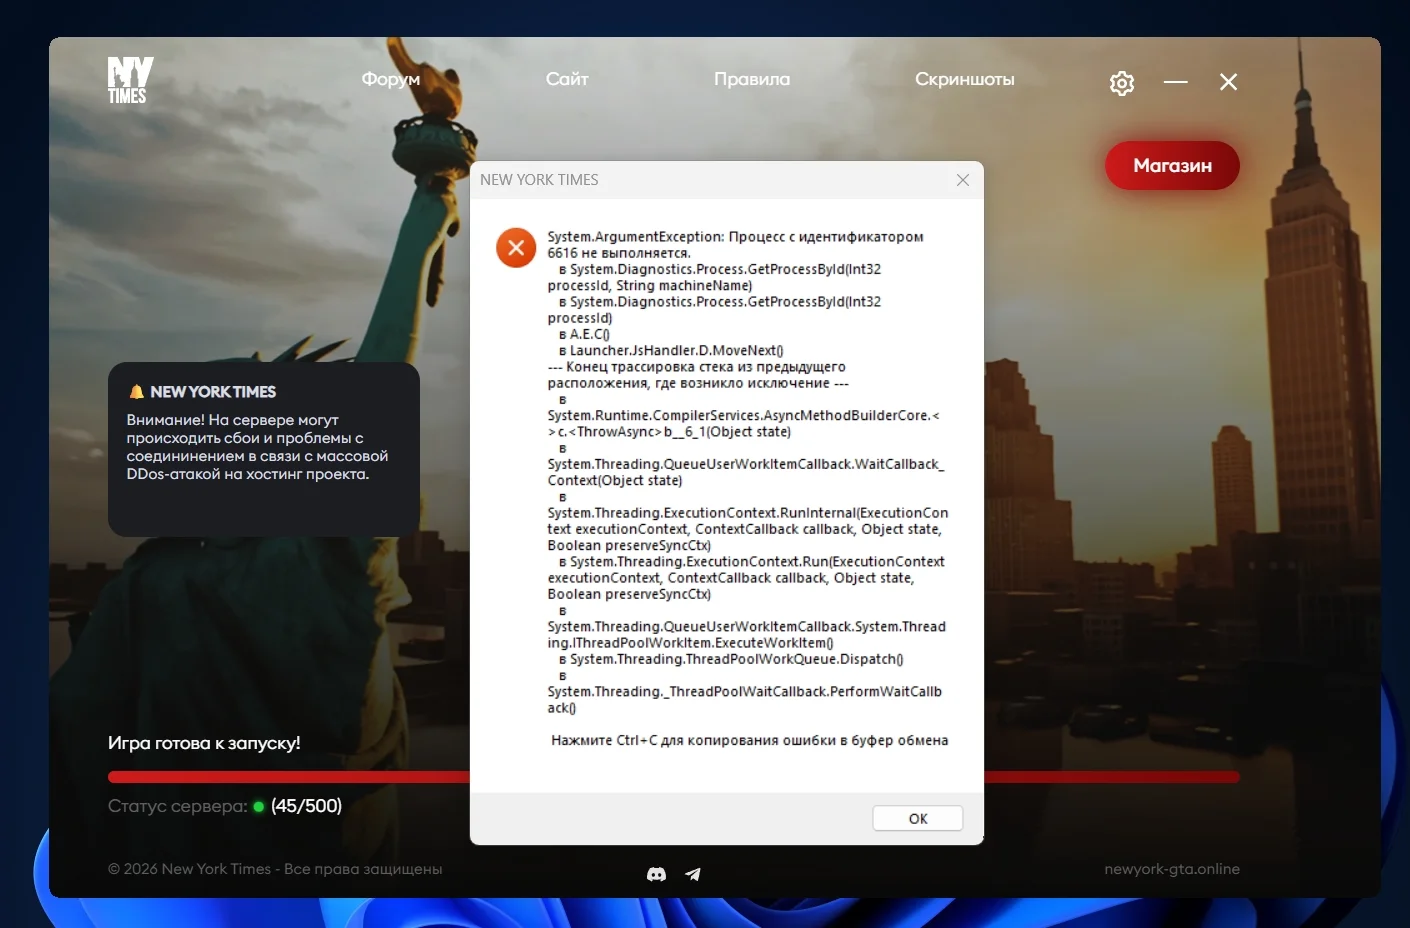Image resolution: width=1410 pixels, height=928 pixels.
Task: Click the notification bell icon
Action: (137, 392)
